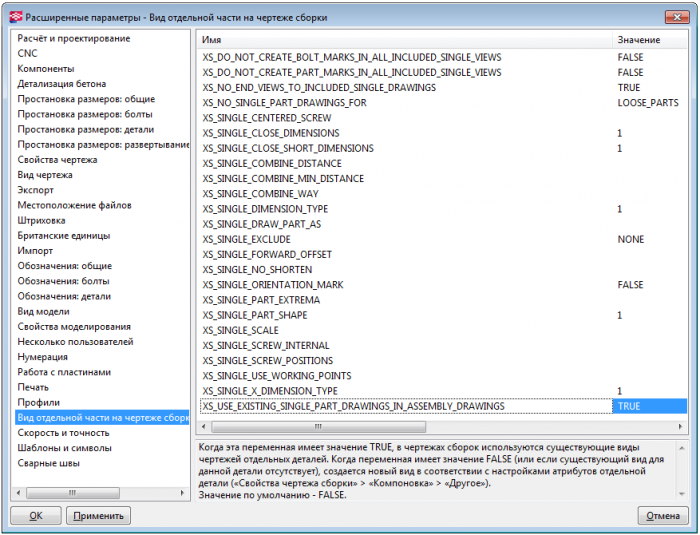This screenshot has height=535, width=700.
Task: Click the LOOSE_PARTS value field
Action: [x=648, y=103]
